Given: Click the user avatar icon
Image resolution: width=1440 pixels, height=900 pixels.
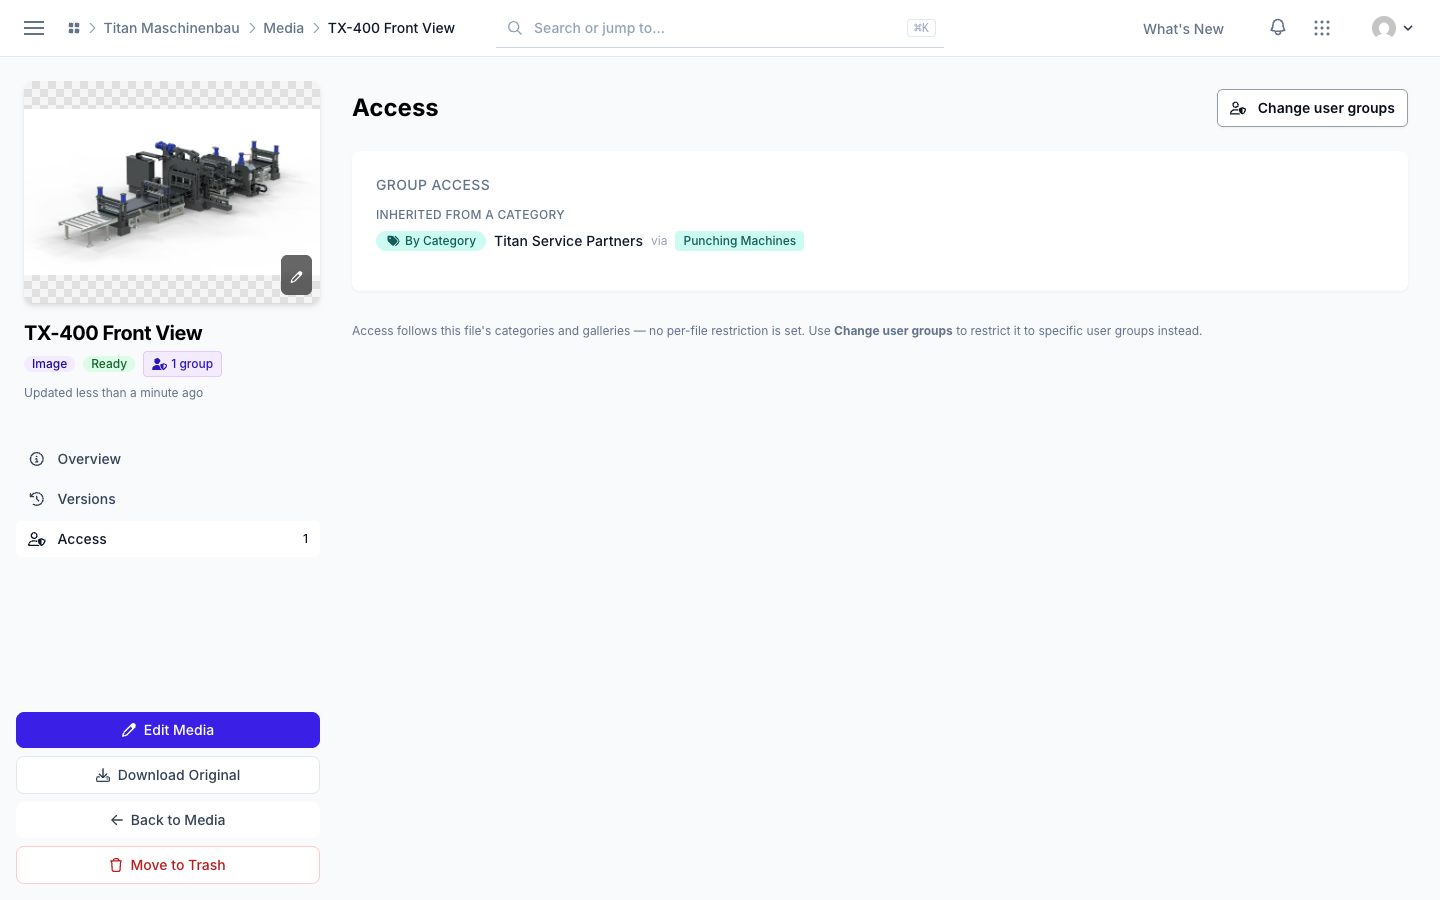Looking at the screenshot, I should pos(1384,28).
